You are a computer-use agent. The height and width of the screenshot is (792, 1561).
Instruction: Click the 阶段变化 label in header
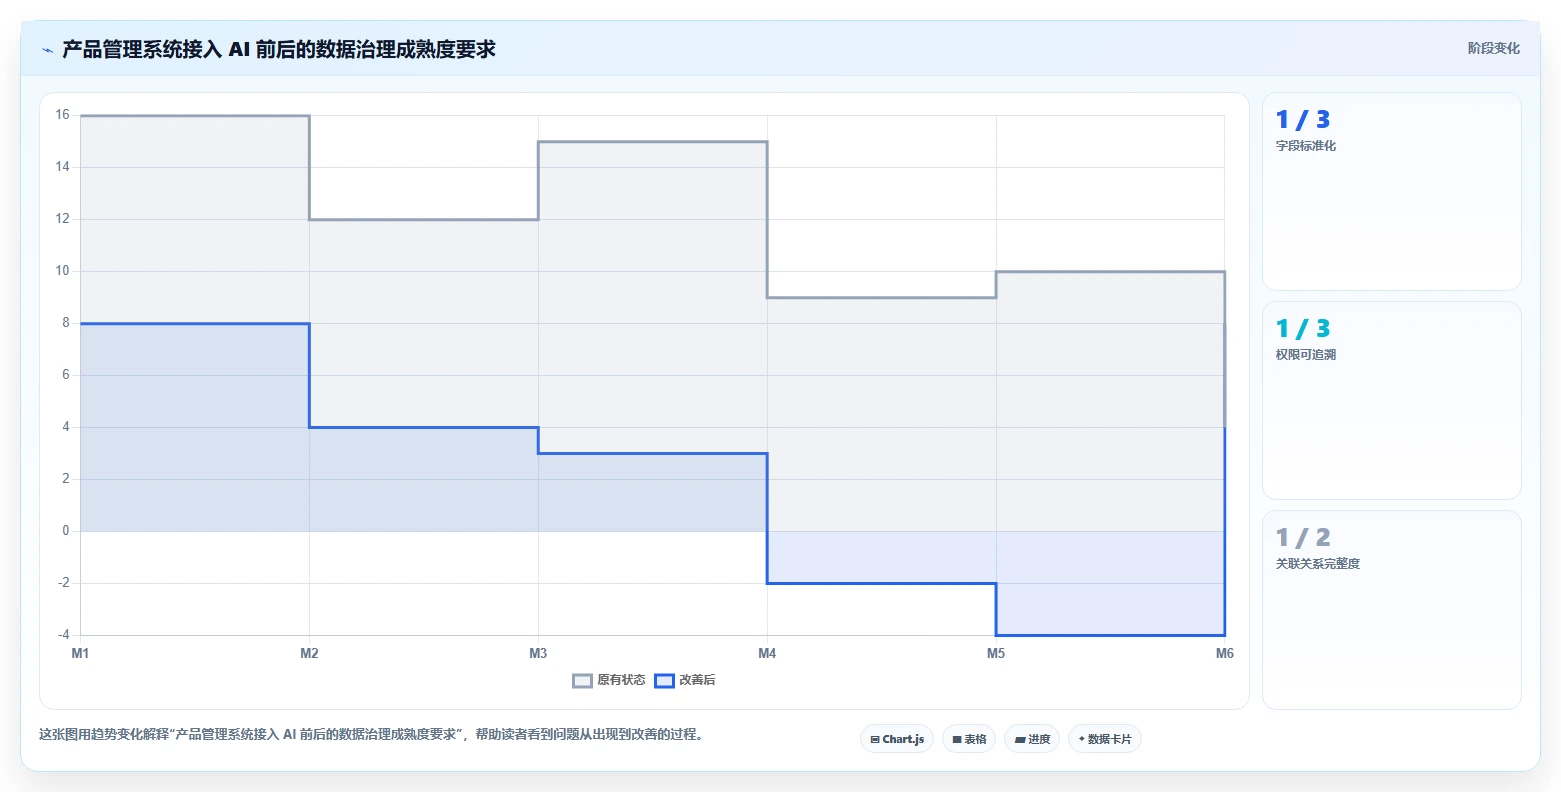coord(1494,48)
